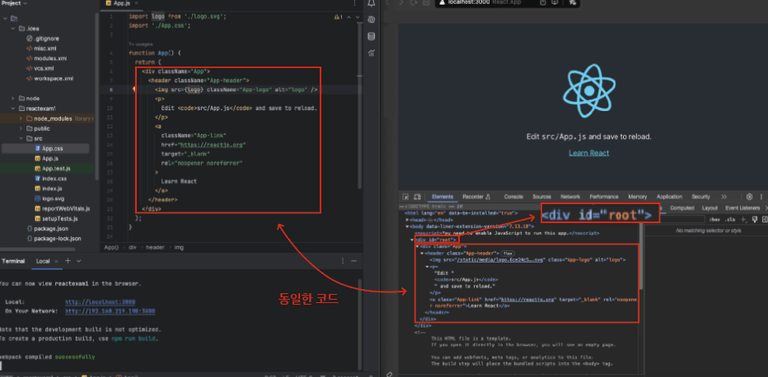Collapse the reactexam1 folder

13,108
